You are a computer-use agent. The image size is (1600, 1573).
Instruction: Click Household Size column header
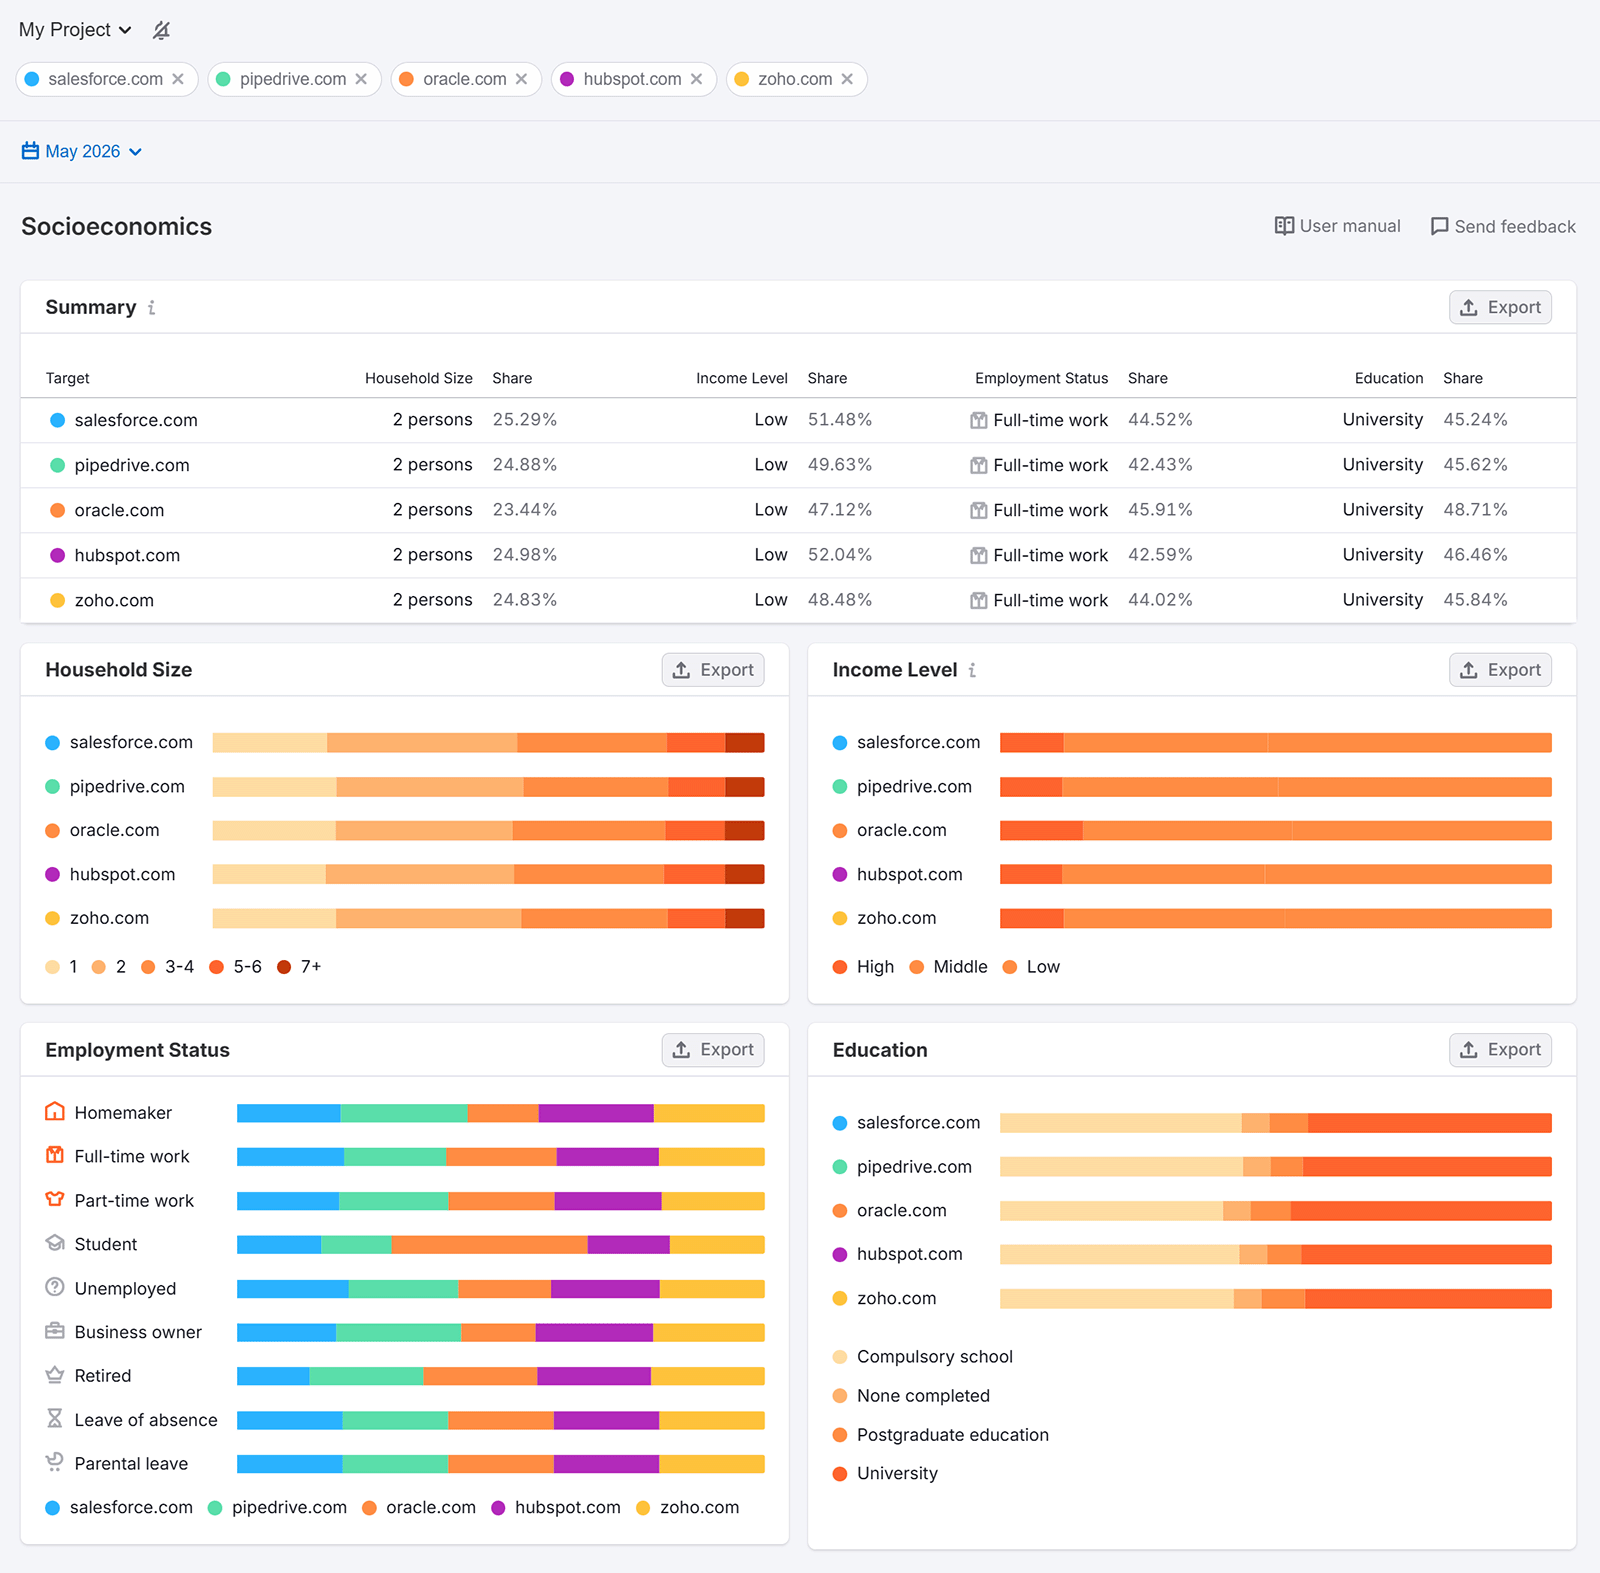click(x=418, y=378)
